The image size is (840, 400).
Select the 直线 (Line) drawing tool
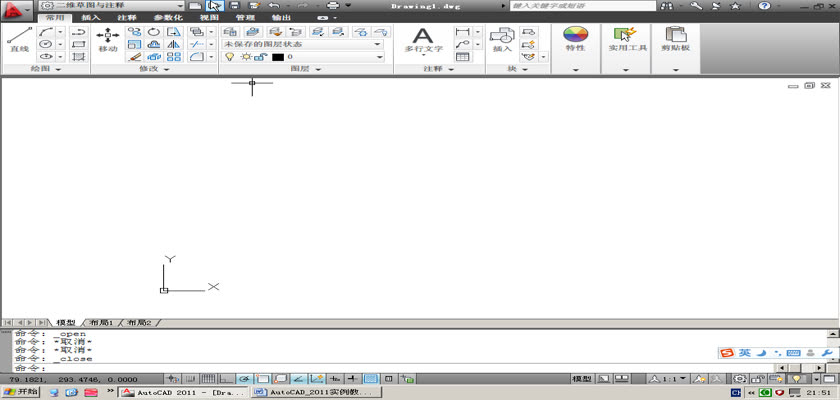point(18,40)
